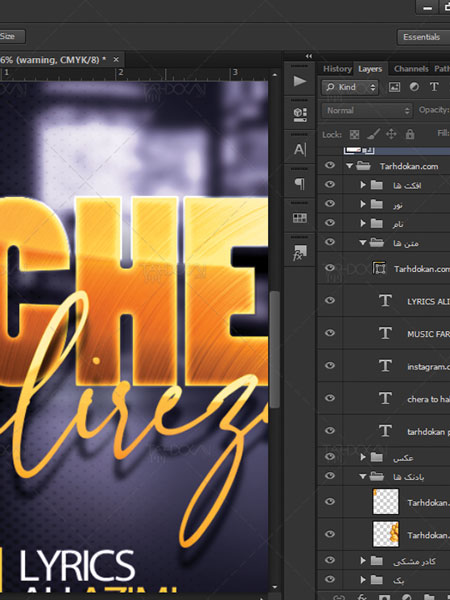Click the عکس group folder icon
This screenshot has height=600, width=450.
click(377, 457)
